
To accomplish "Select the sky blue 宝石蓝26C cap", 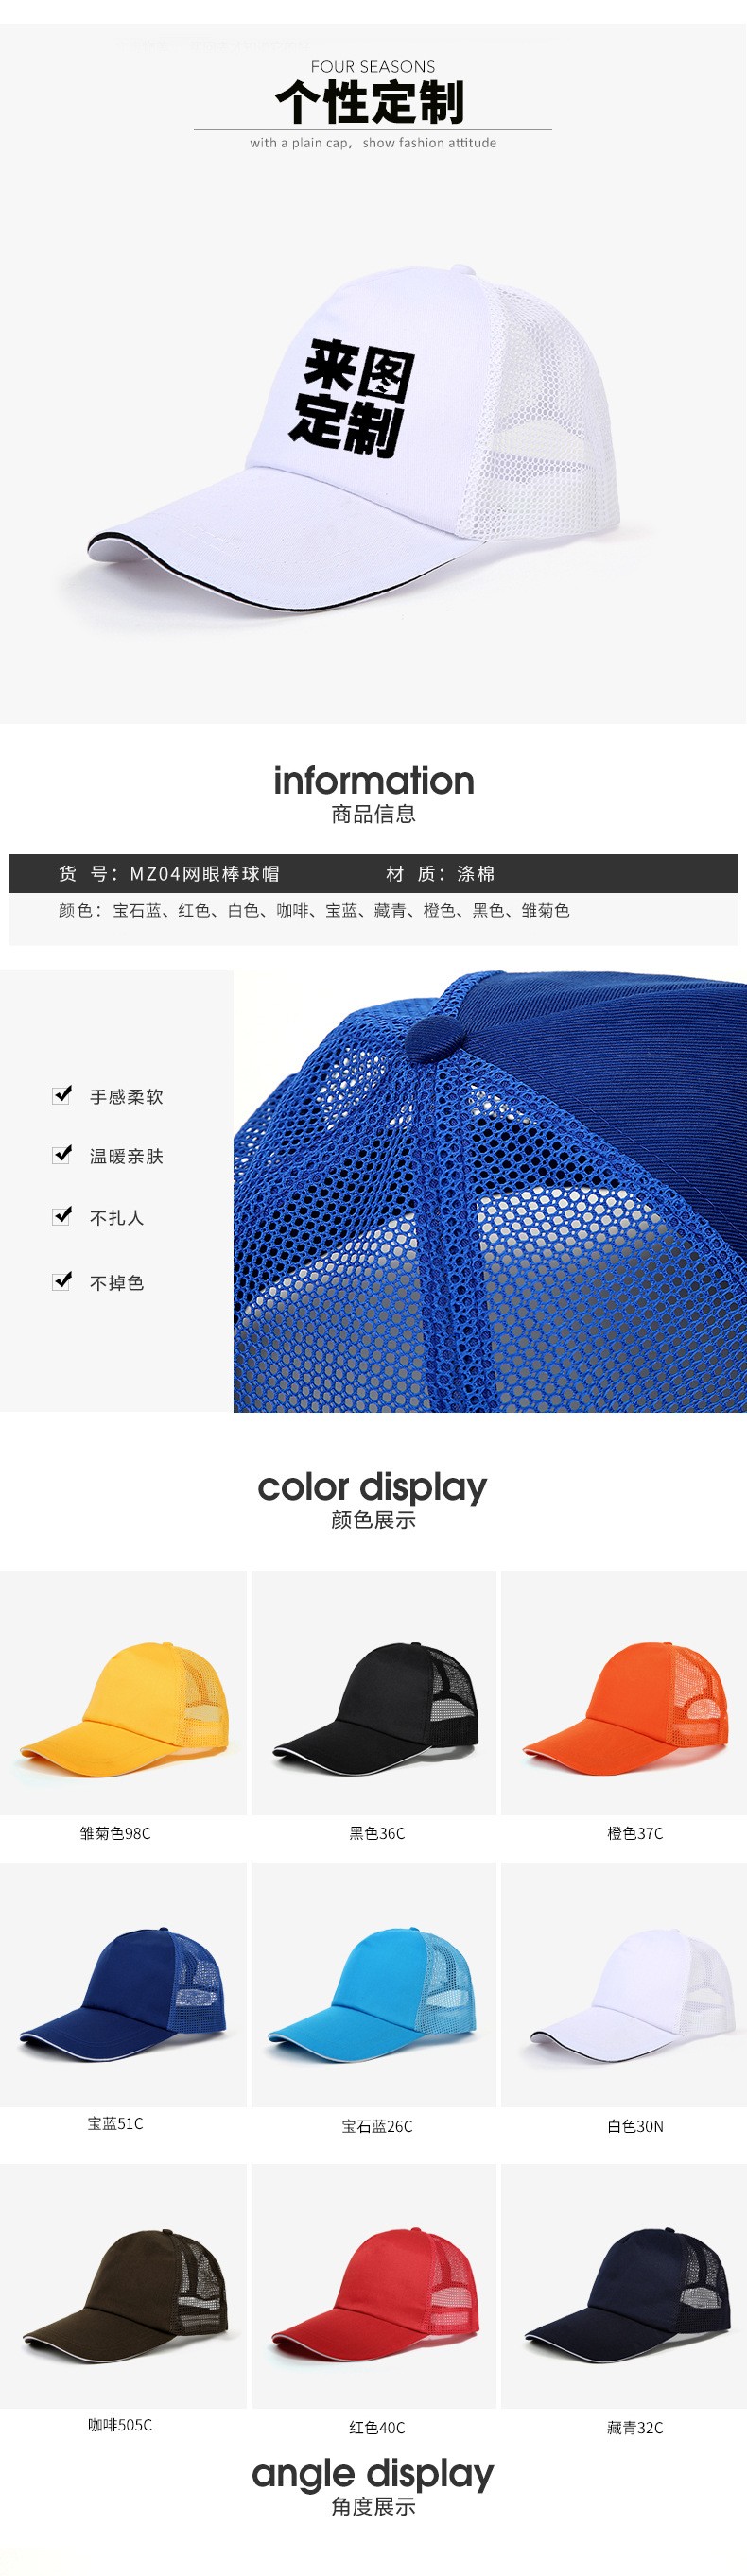I will [x=374, y=1985].
